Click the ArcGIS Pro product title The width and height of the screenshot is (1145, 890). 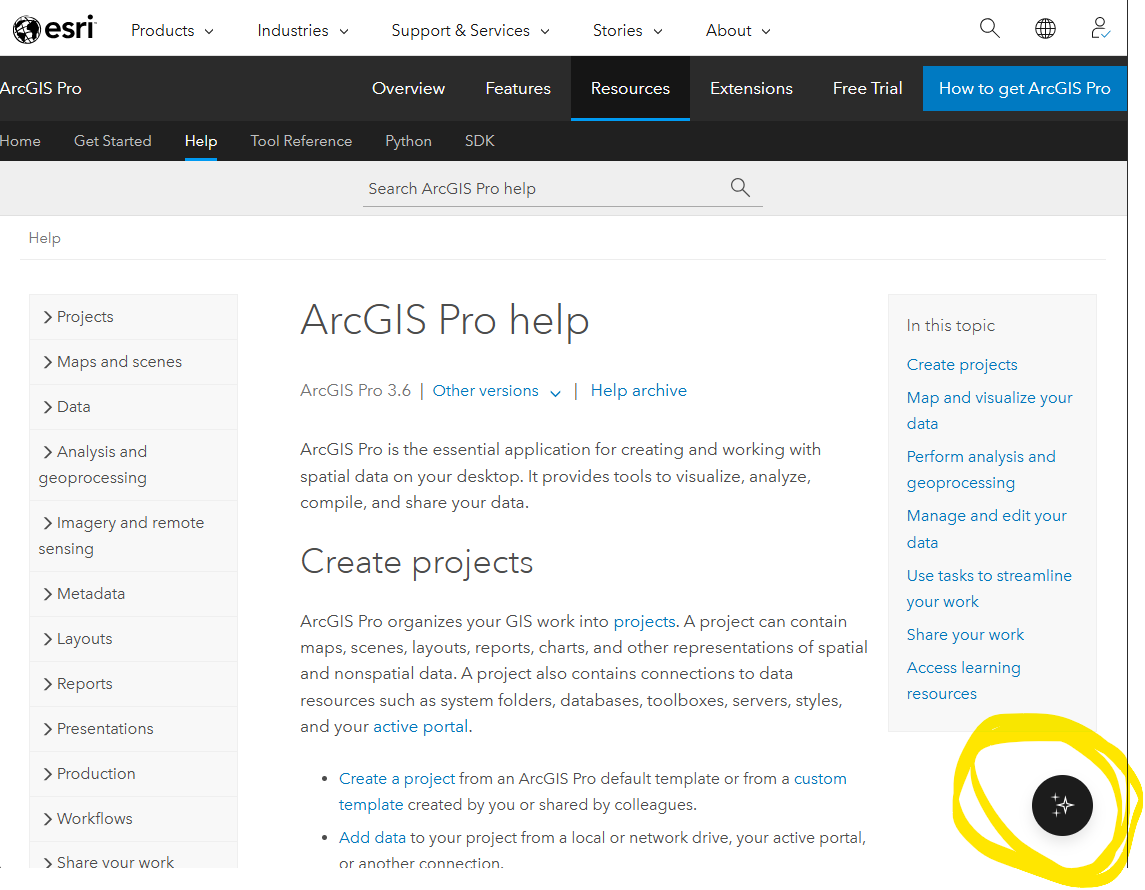41,88
